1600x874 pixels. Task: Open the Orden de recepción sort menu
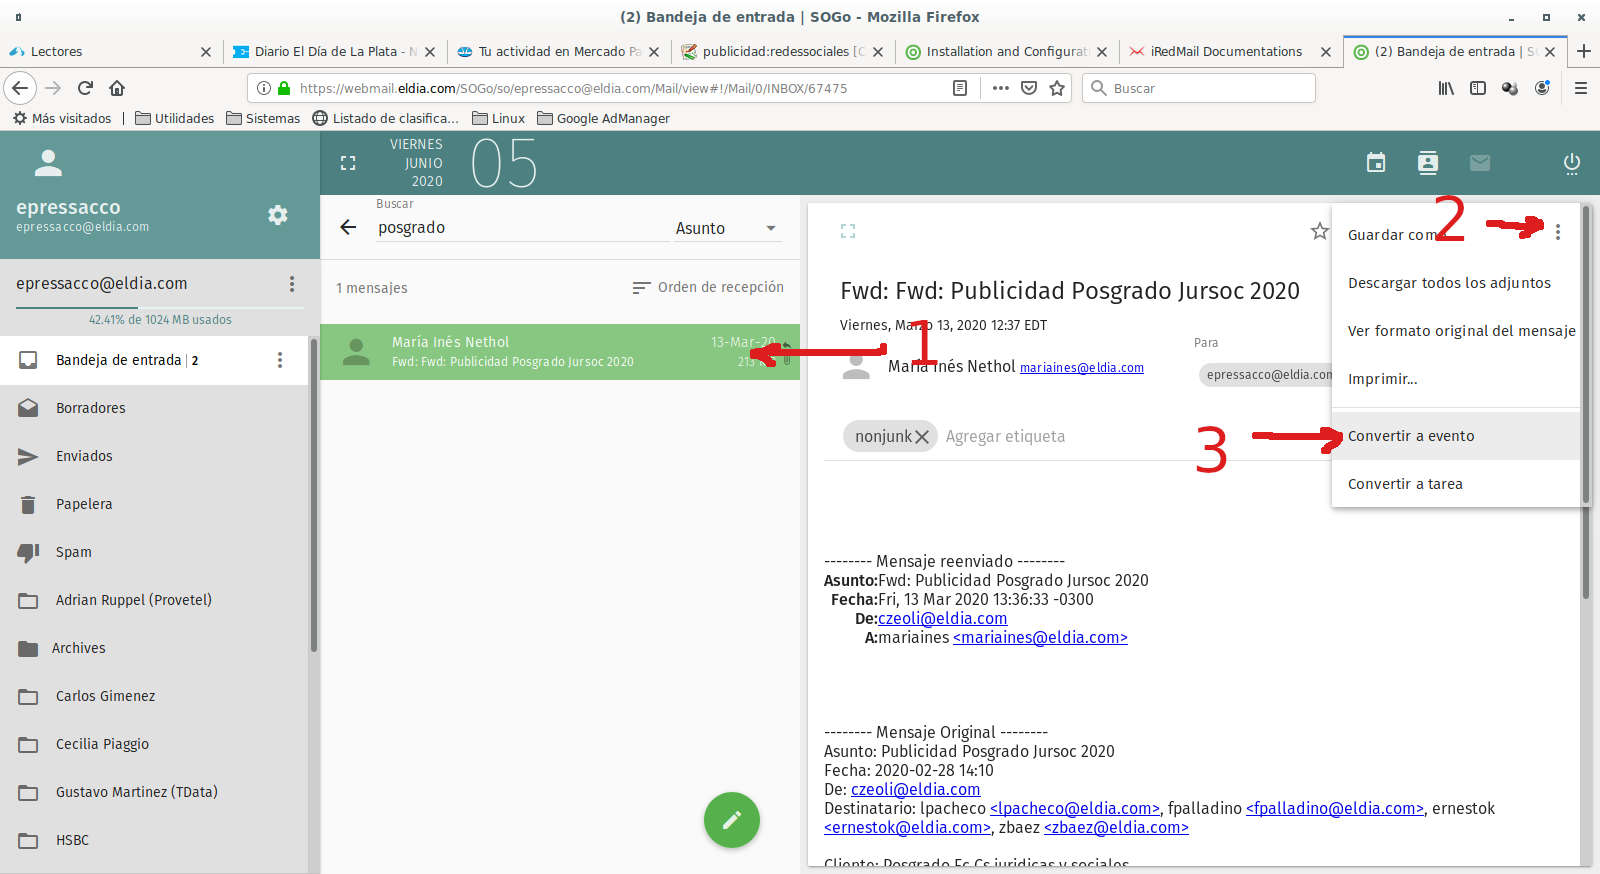(708, 288)
